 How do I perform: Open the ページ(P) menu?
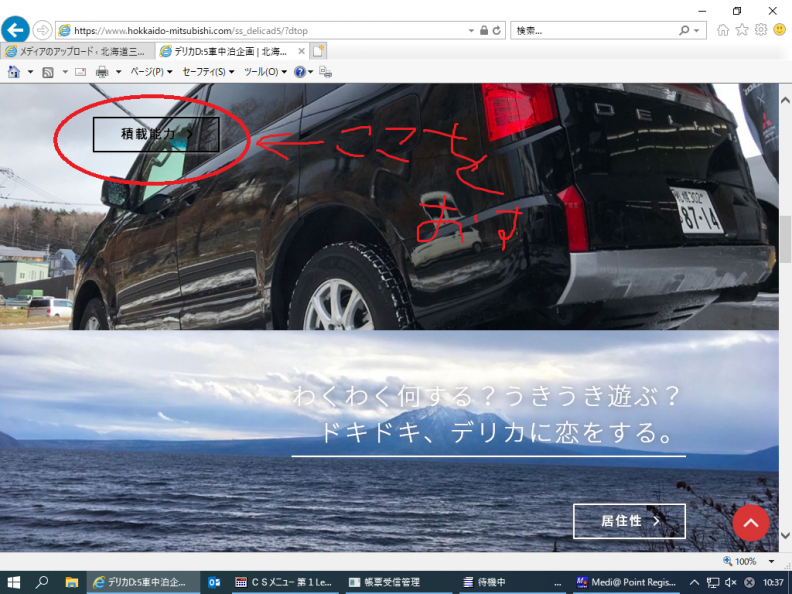[152, 72]
